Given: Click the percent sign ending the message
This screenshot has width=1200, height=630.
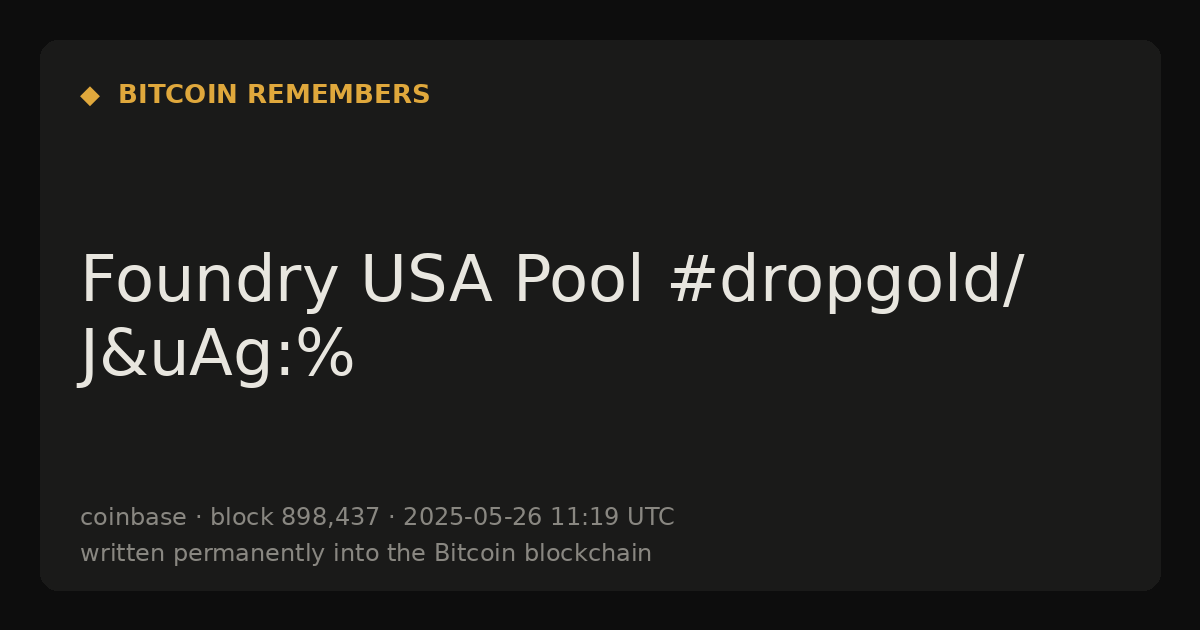Looking at the screenshot, I should click(x=328, y=355).
